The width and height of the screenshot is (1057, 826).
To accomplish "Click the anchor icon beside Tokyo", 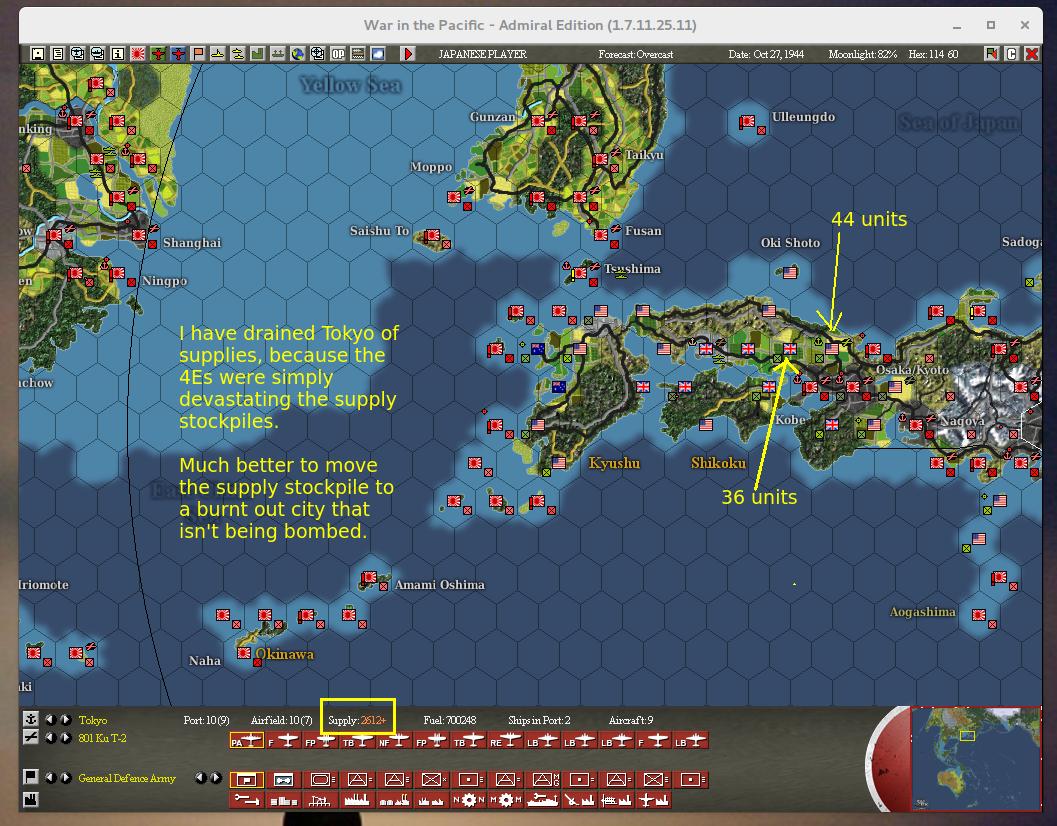I will pyautogui.click(x=30, y=719).
